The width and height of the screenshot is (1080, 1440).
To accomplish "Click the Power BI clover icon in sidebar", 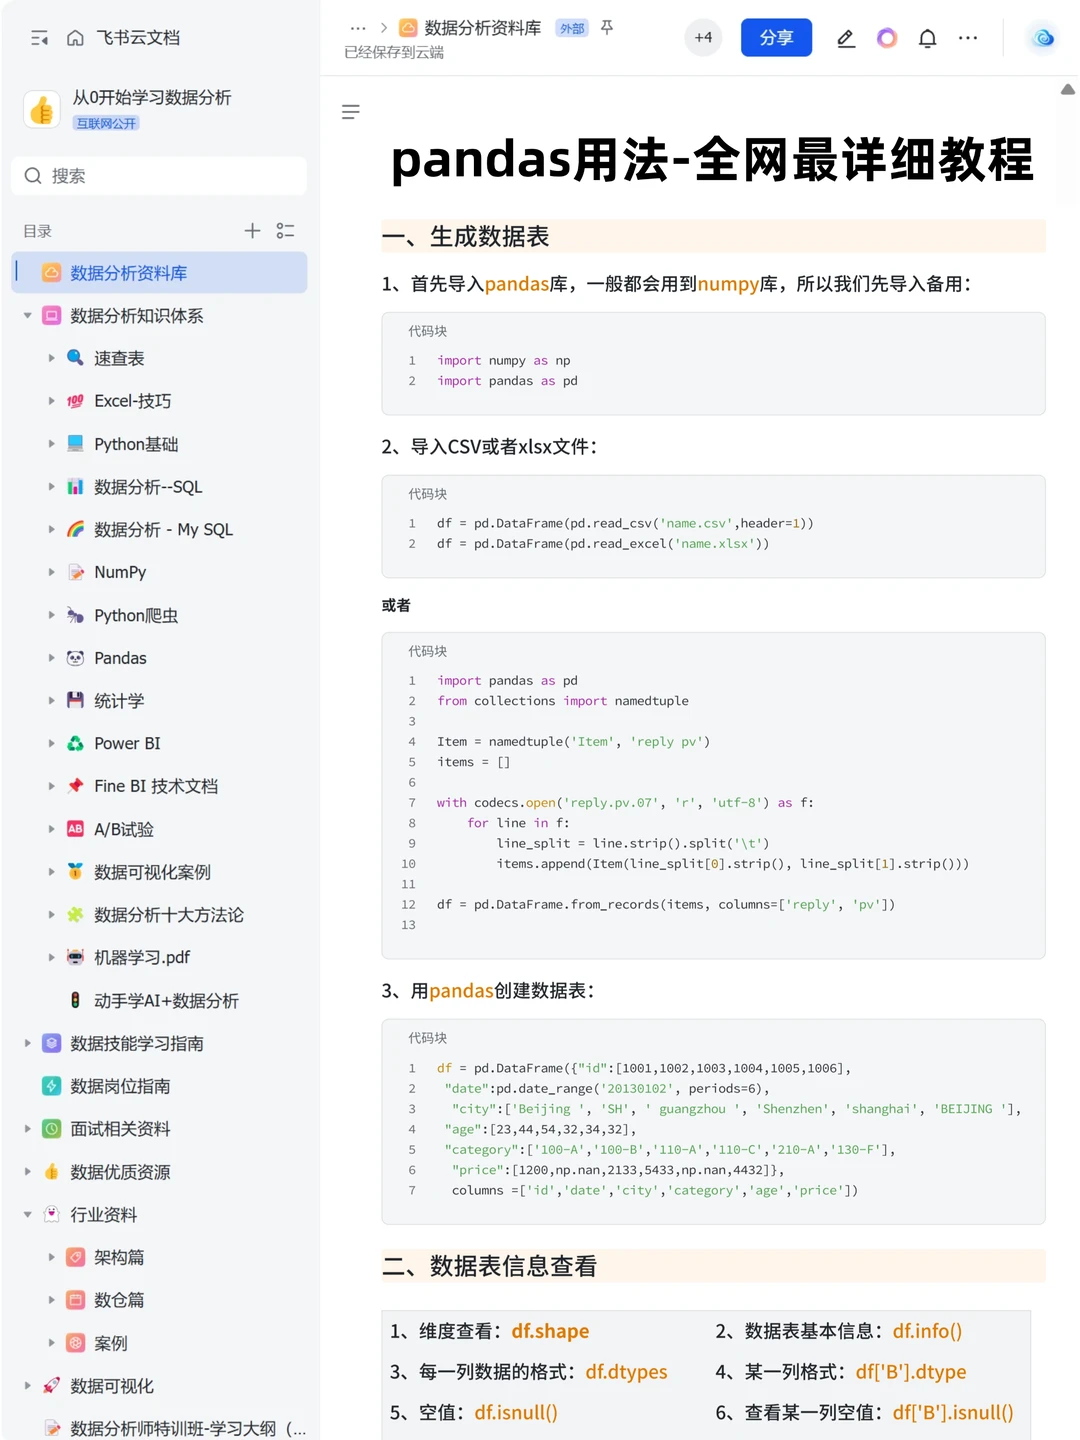I will click(x=75, y=743).
